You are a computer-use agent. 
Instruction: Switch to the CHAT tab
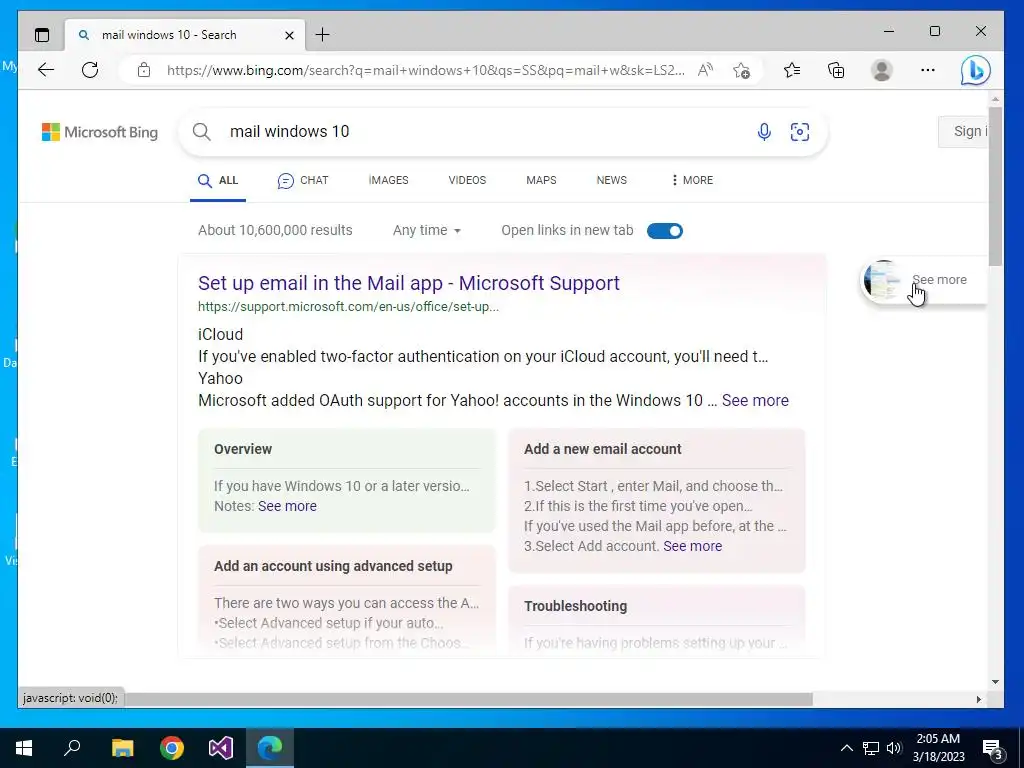tap(303, 181)
